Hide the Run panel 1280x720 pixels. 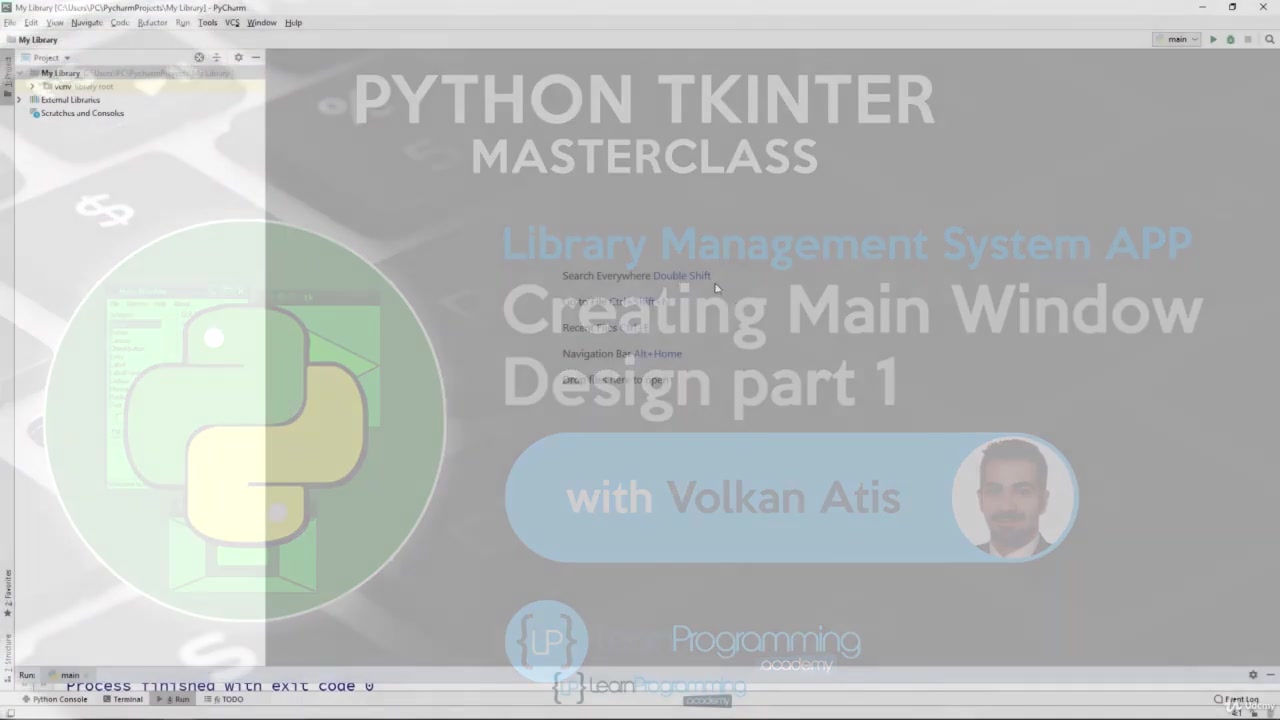pos(1269,675)
